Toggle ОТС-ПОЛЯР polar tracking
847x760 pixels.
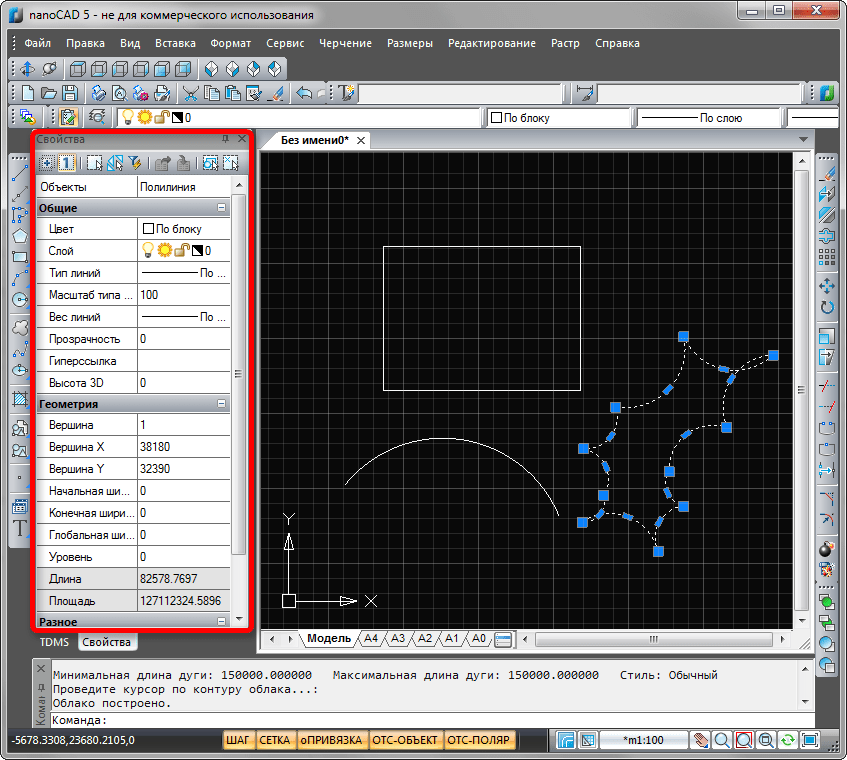[479, 740]
